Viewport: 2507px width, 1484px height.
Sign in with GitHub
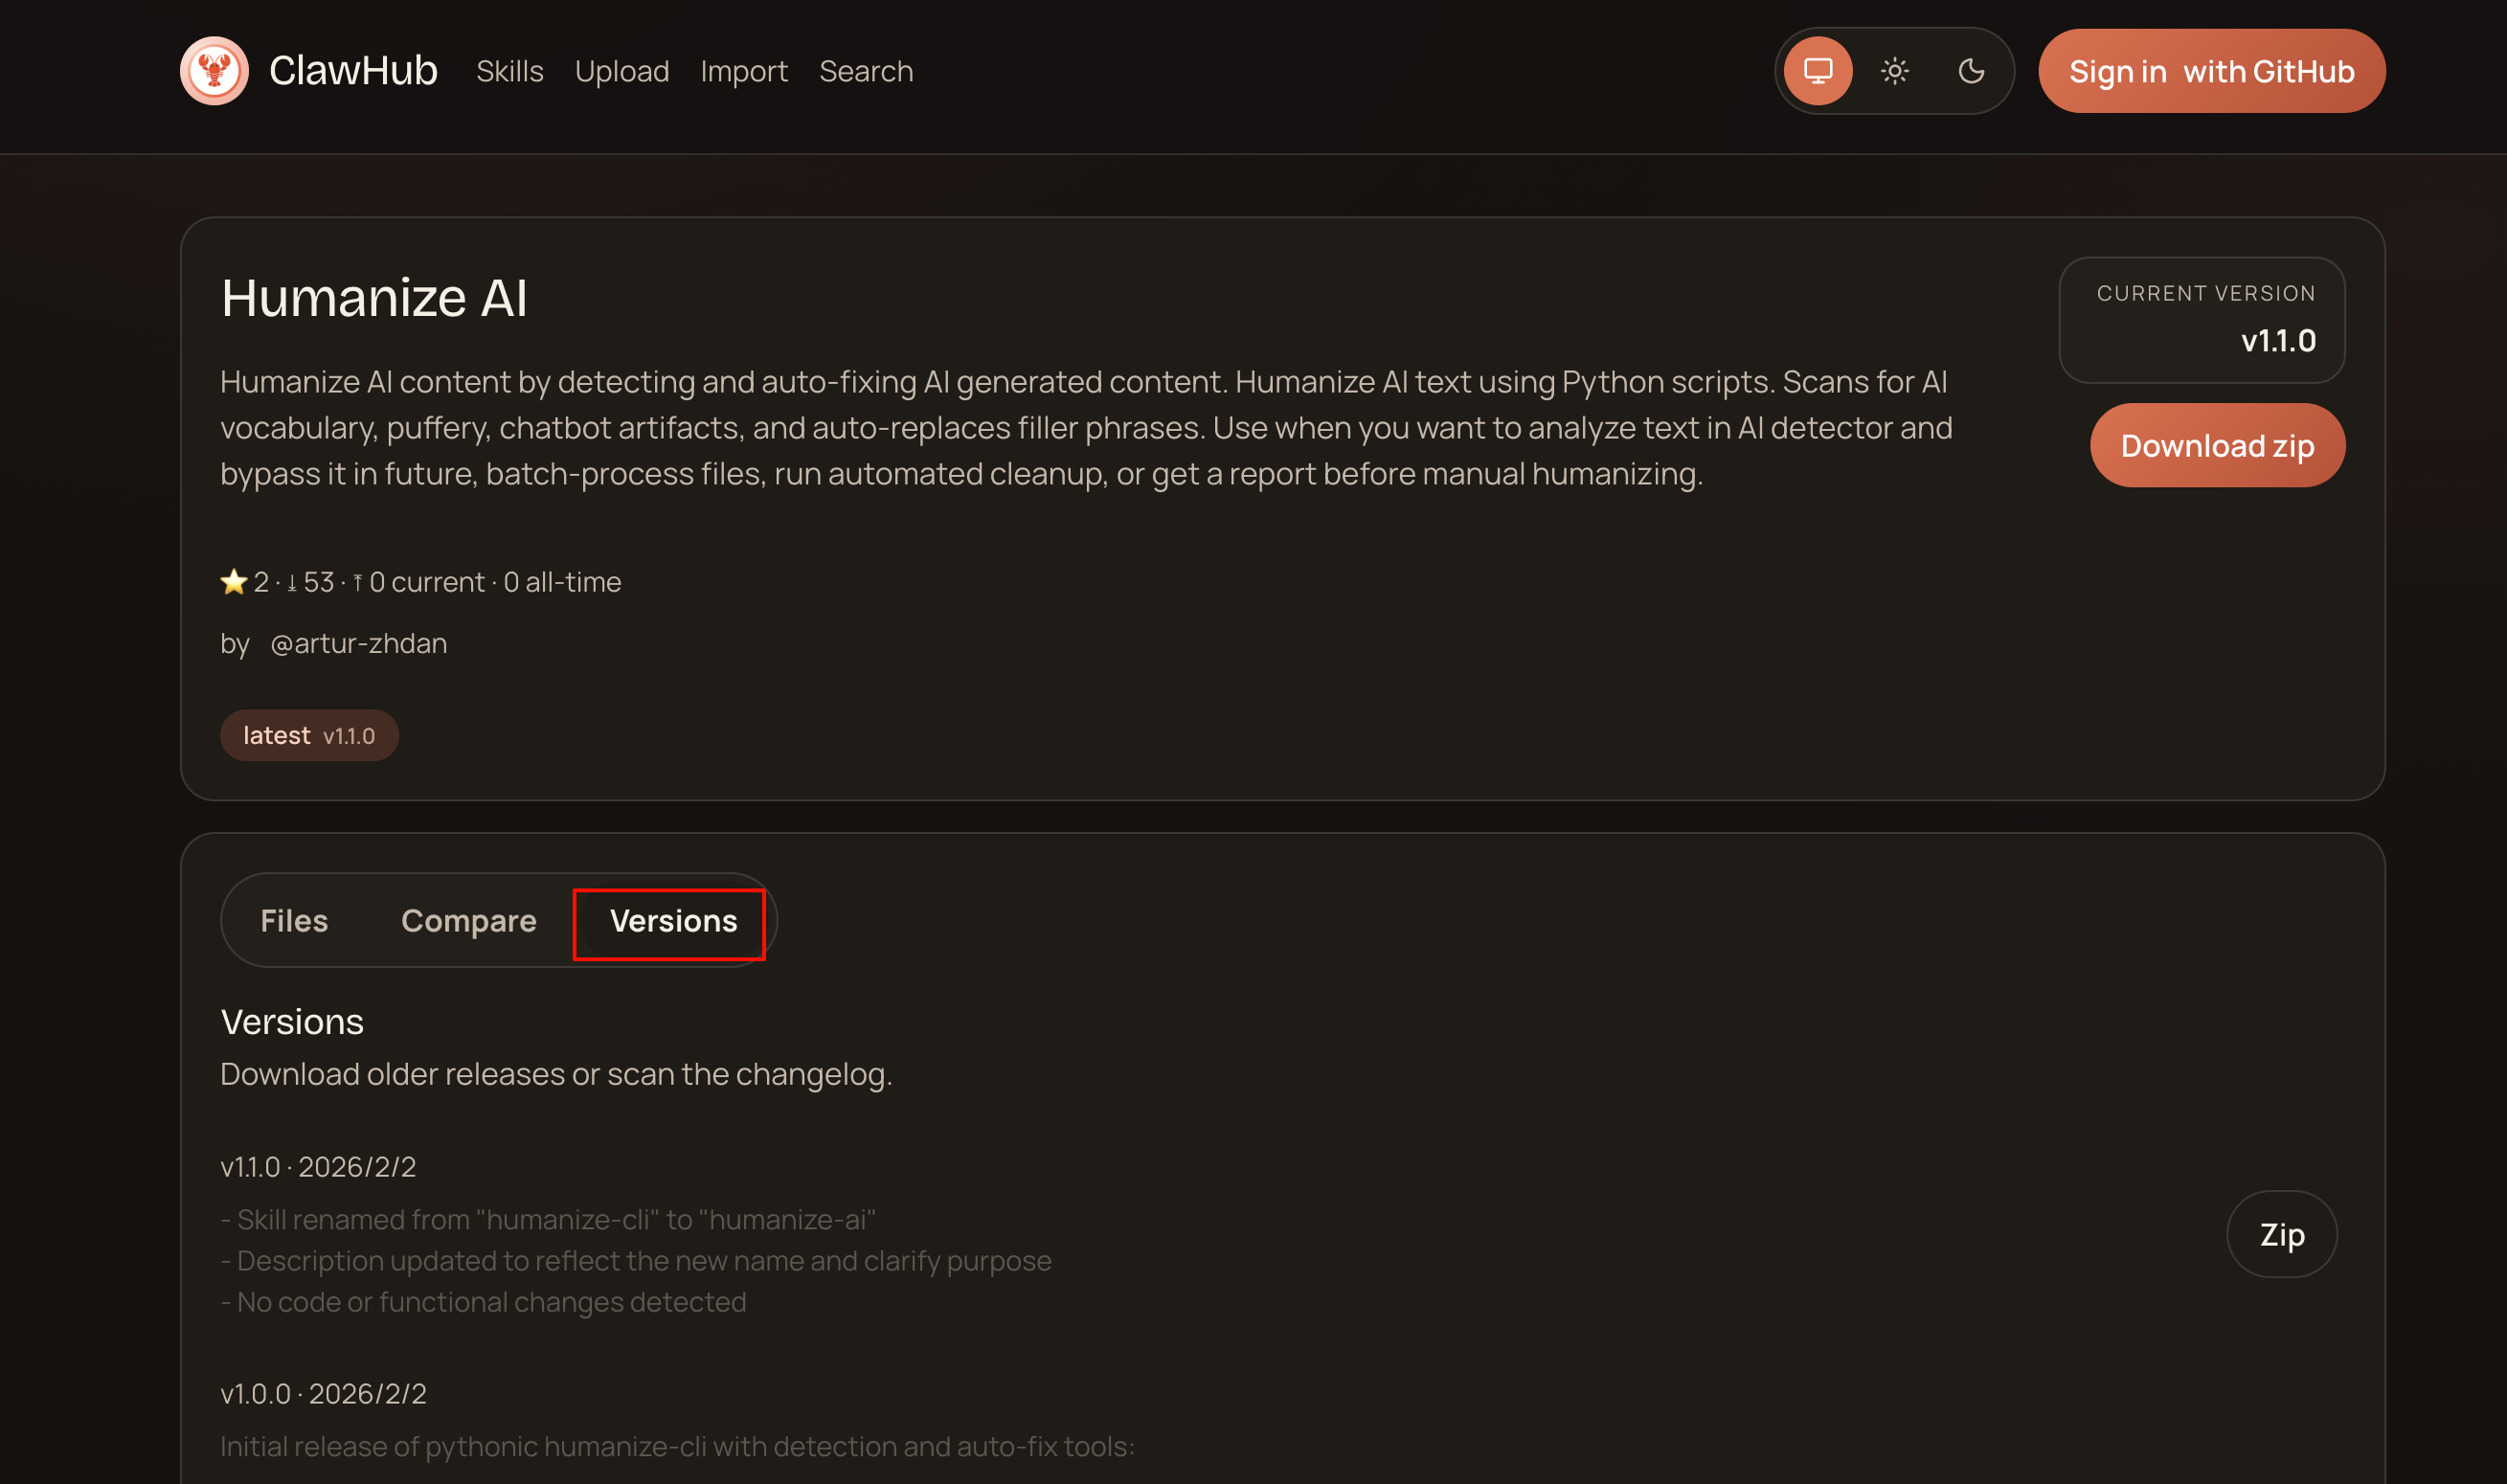tap(2211, 72)
